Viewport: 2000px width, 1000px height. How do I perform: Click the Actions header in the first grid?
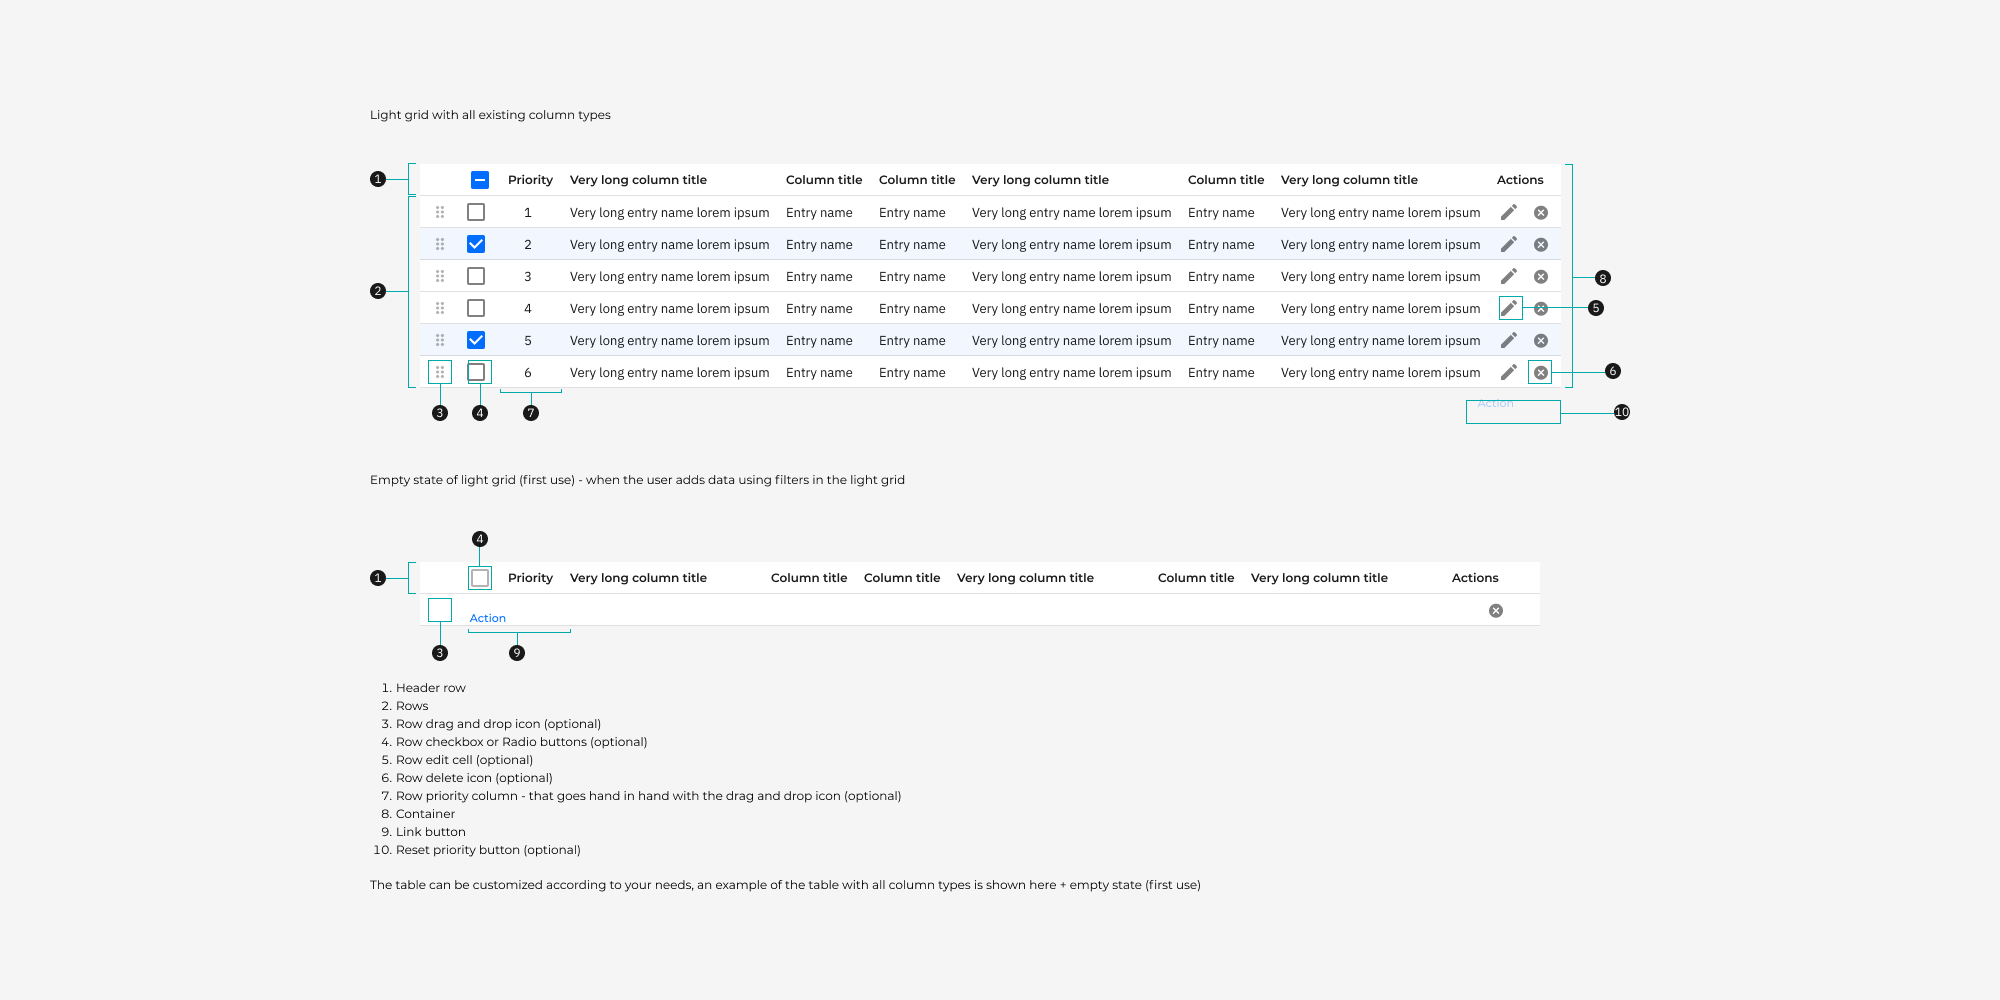pyautogui.click(x=1520, y=180)
